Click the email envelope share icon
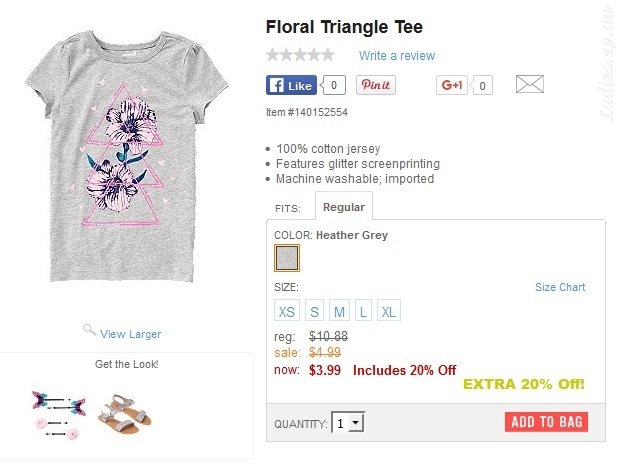 pos(530,84)
